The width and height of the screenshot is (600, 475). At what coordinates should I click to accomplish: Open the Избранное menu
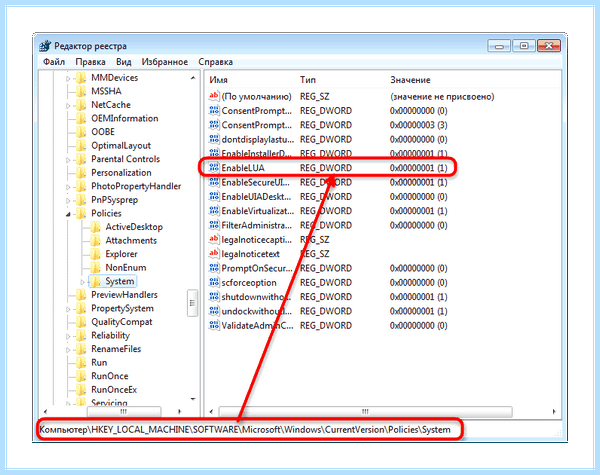pyautogui.click(x=165, y=62)
